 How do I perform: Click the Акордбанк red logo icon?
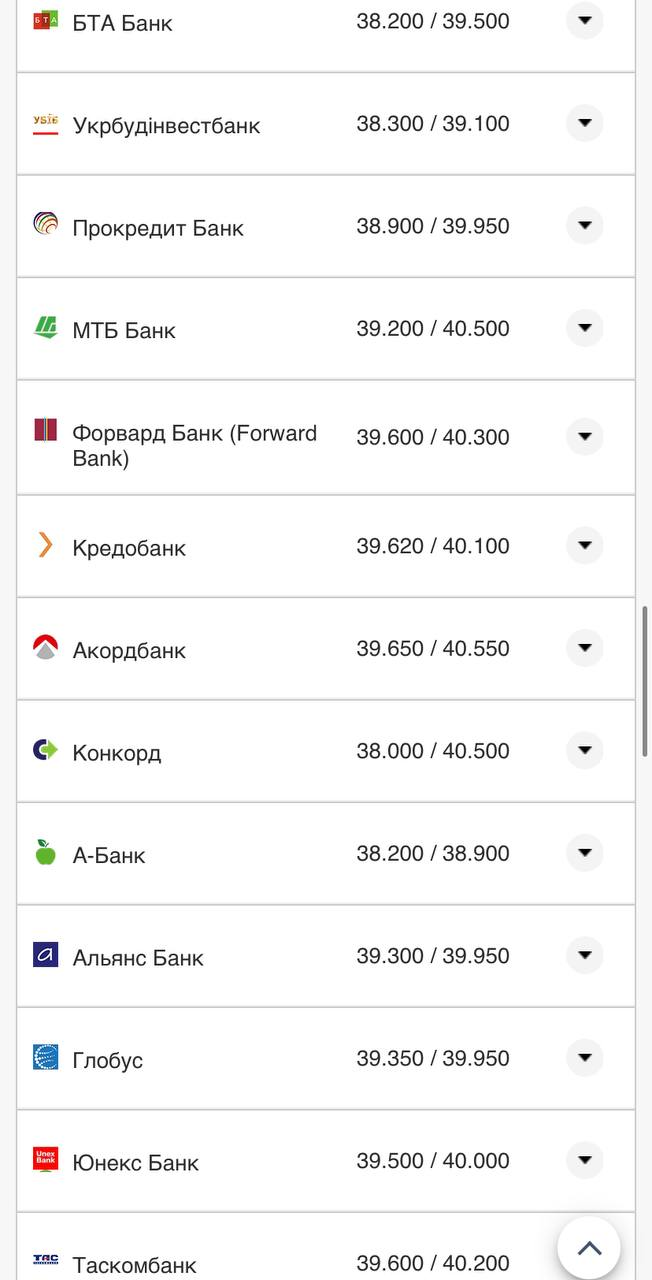(46, 648)
